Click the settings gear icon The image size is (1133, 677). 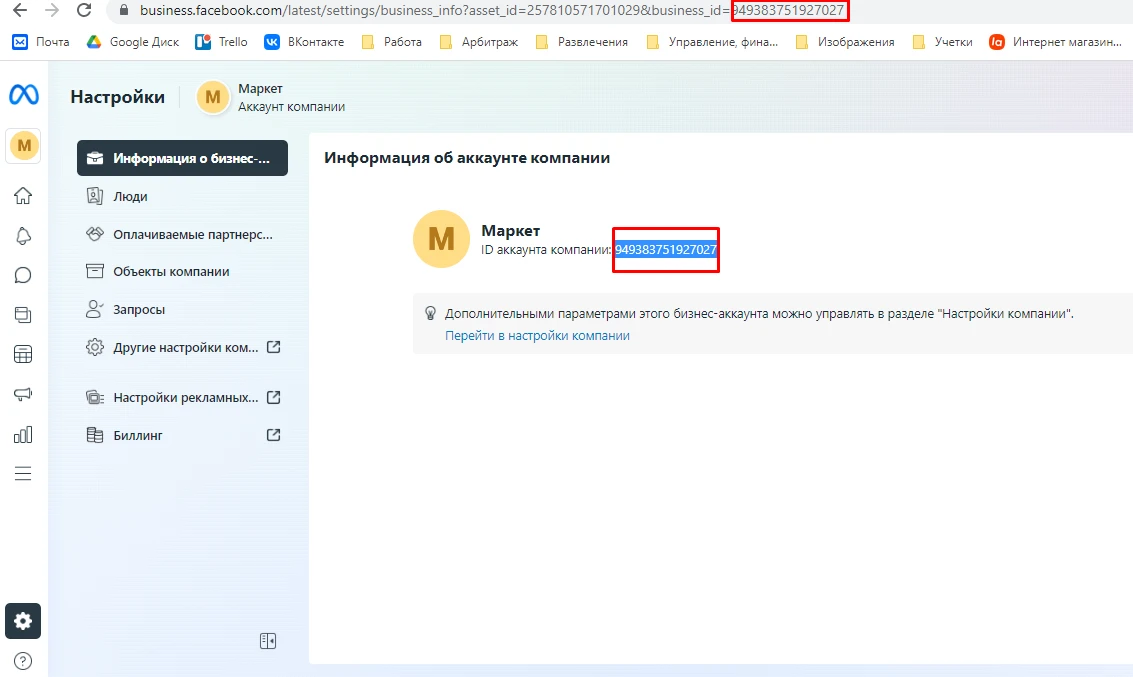tap(23, 621)
